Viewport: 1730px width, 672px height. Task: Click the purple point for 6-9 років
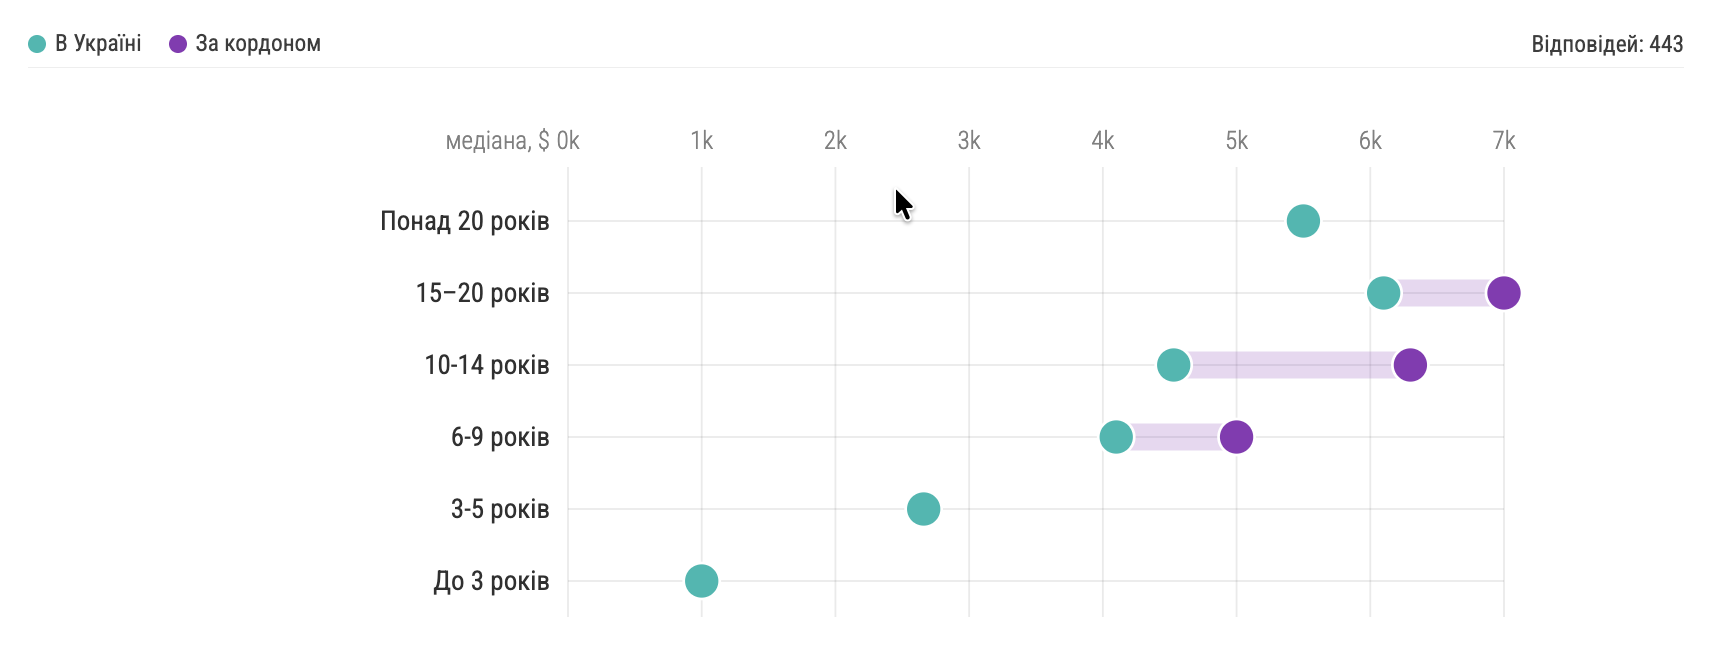(1236, 437)
